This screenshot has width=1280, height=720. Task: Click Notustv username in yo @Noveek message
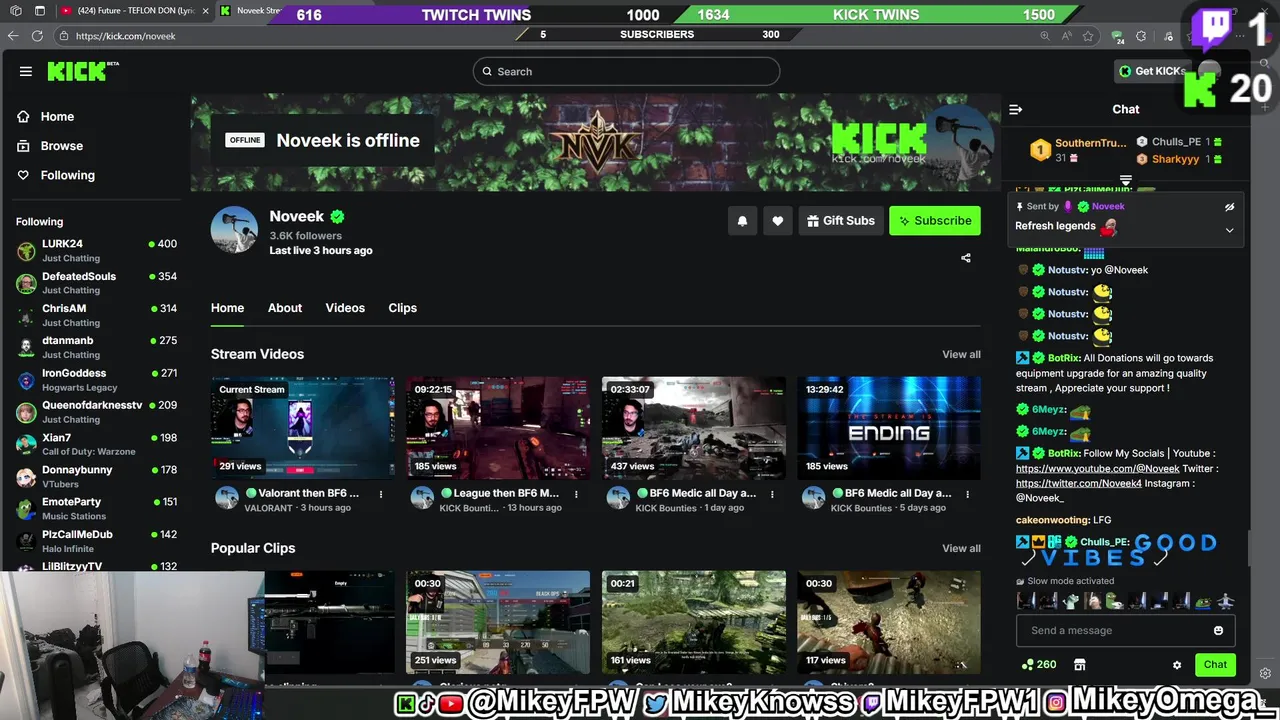[1067, 270]
